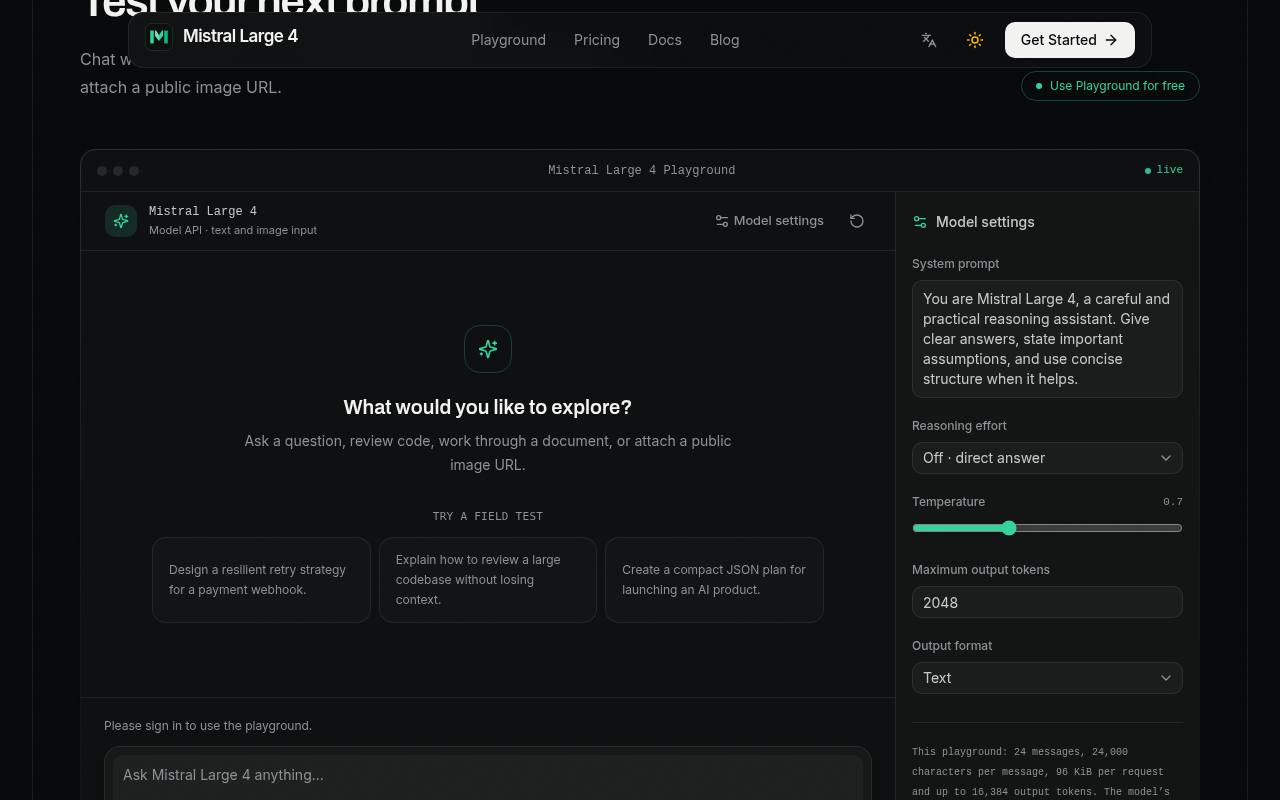Open the Pricing nav link
Image resolution: width=1280 pixels, height=800 pixels.
597,40
